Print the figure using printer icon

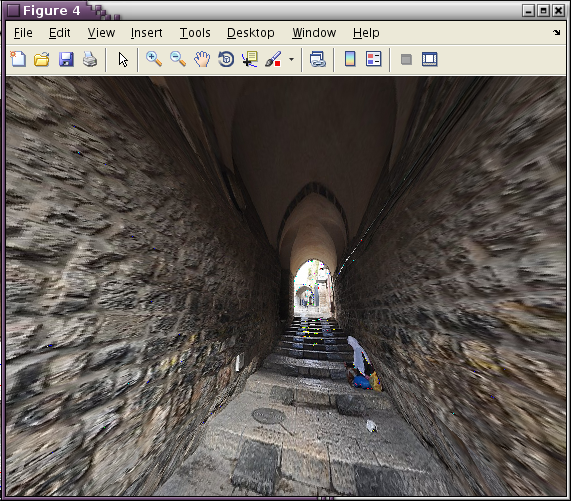tap(90, 59)
